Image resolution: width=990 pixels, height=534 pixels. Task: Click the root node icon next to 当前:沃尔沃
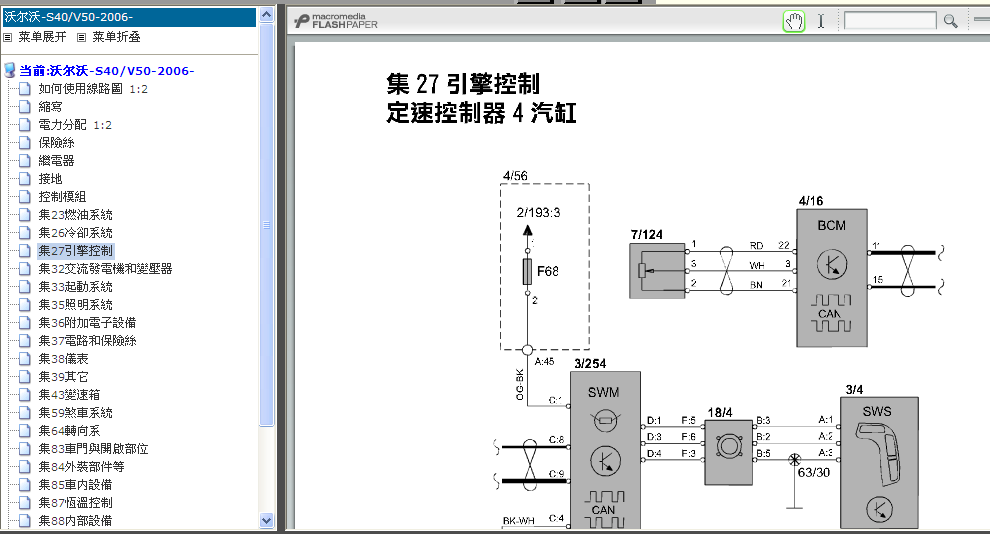point(9,70)
